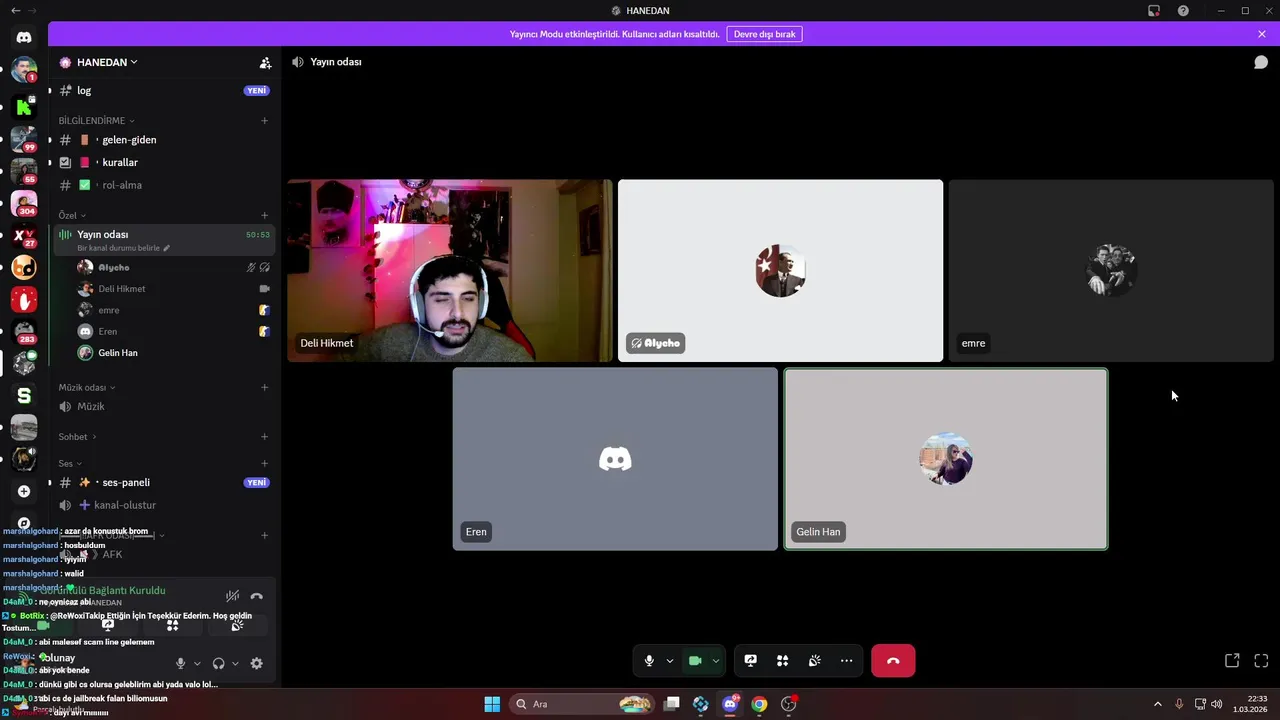
Task: Click Gelin Han in voice member list
Action: pos(173,353)
